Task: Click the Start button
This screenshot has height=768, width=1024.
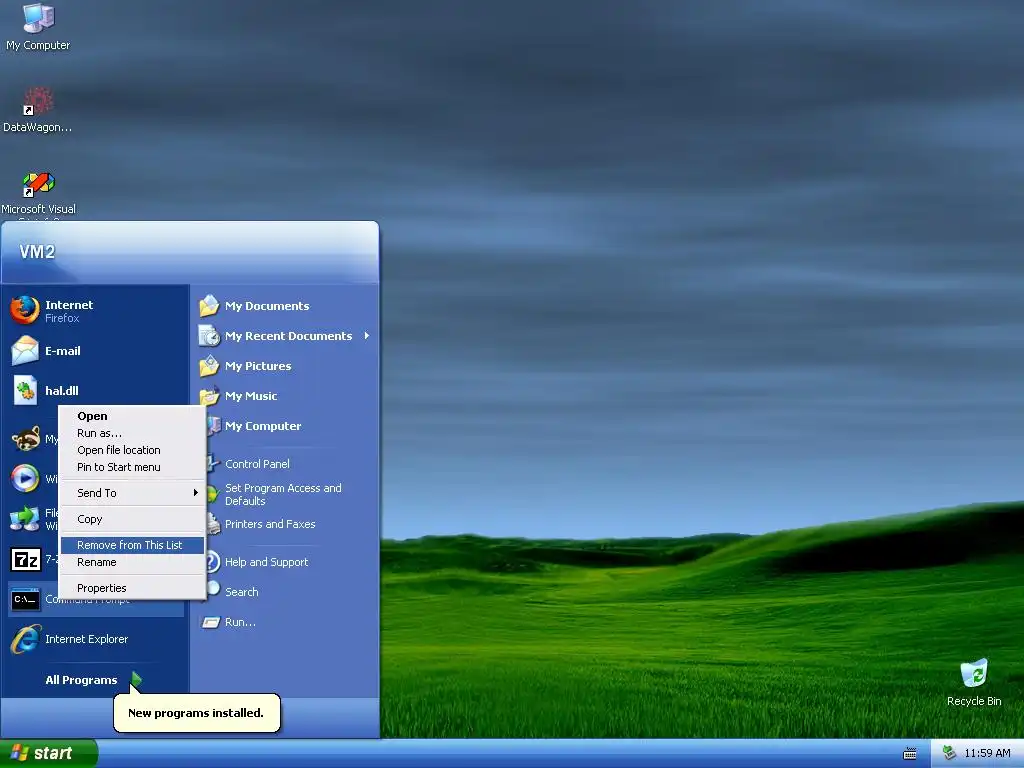Action: tap(48, 753)
